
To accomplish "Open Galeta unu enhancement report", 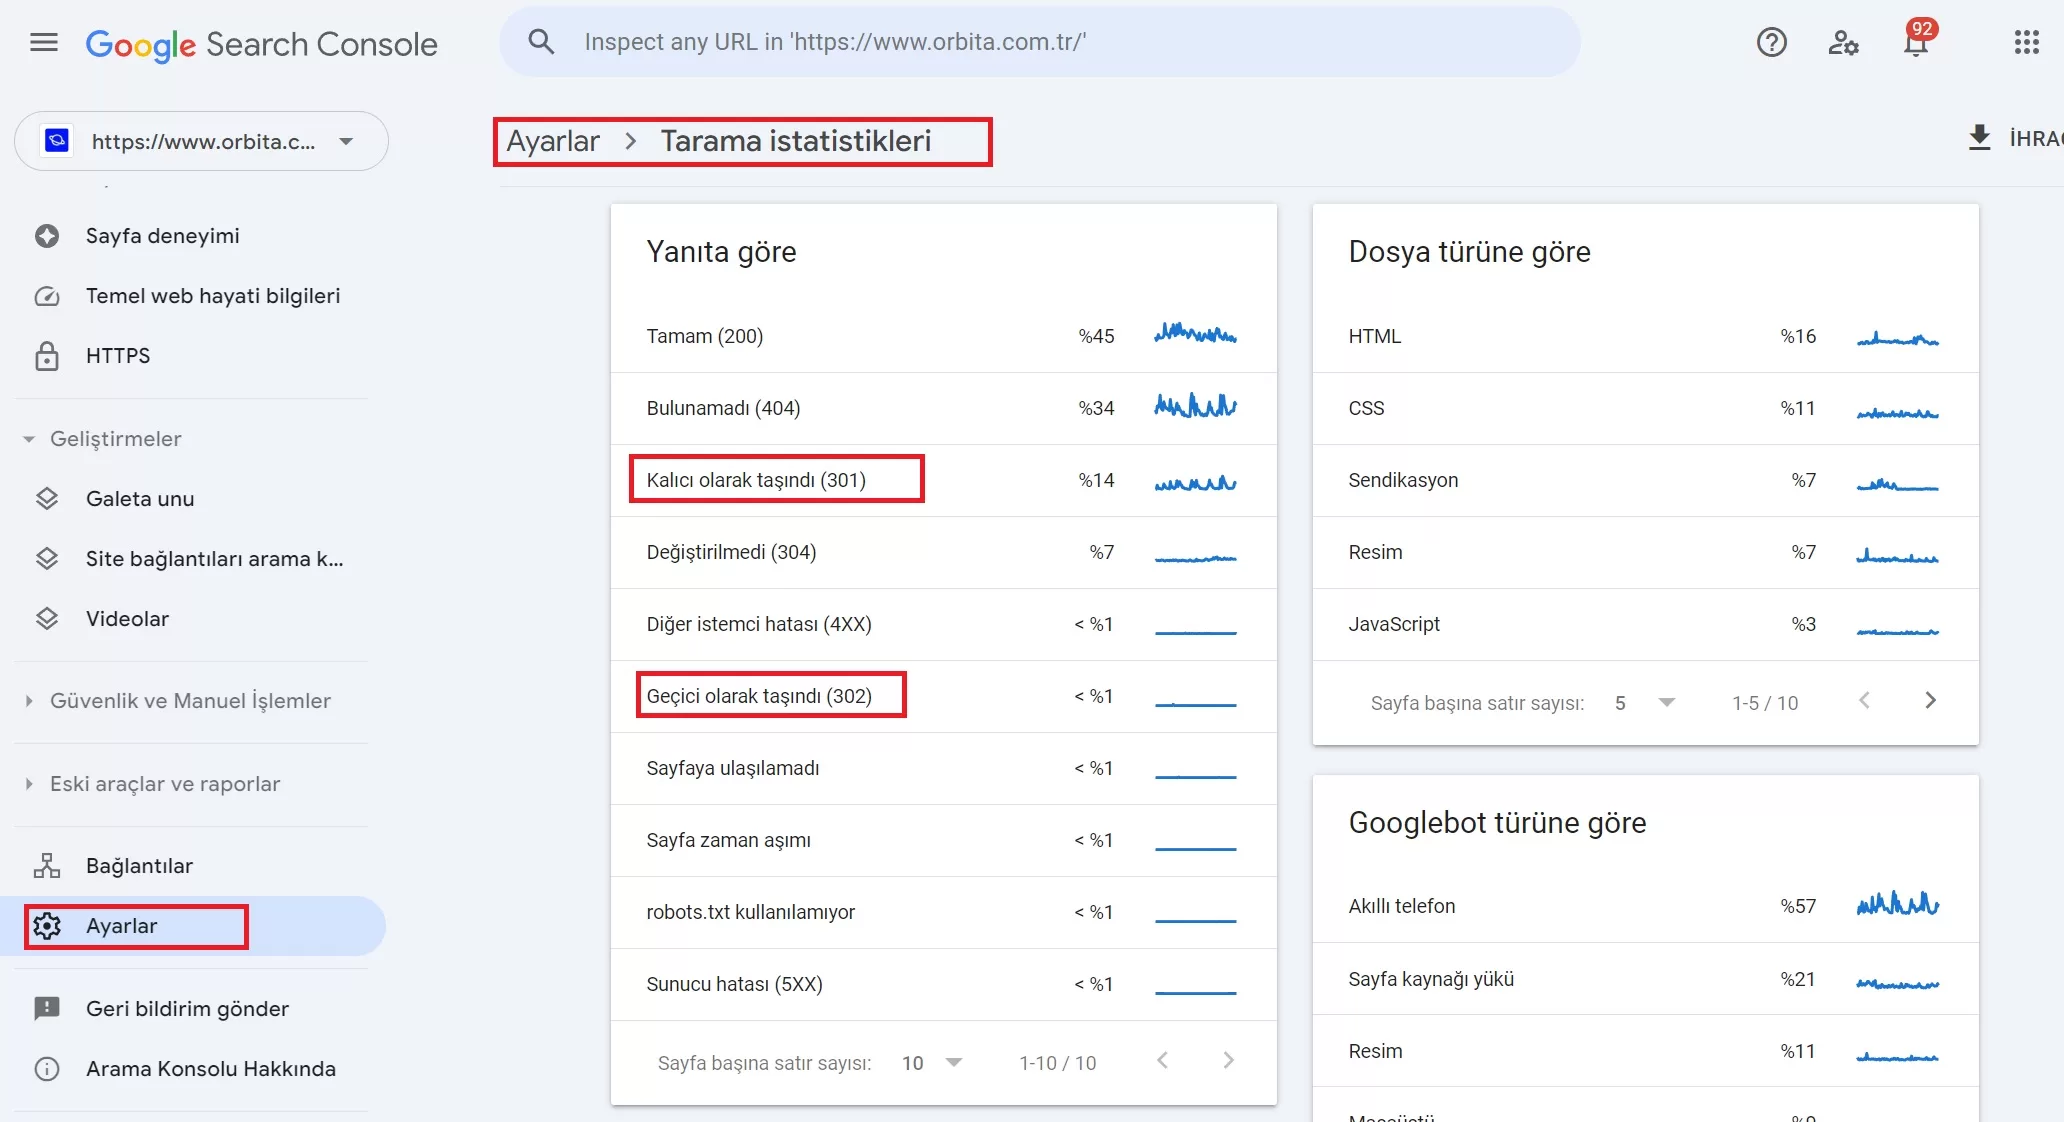I will point(193,499).
